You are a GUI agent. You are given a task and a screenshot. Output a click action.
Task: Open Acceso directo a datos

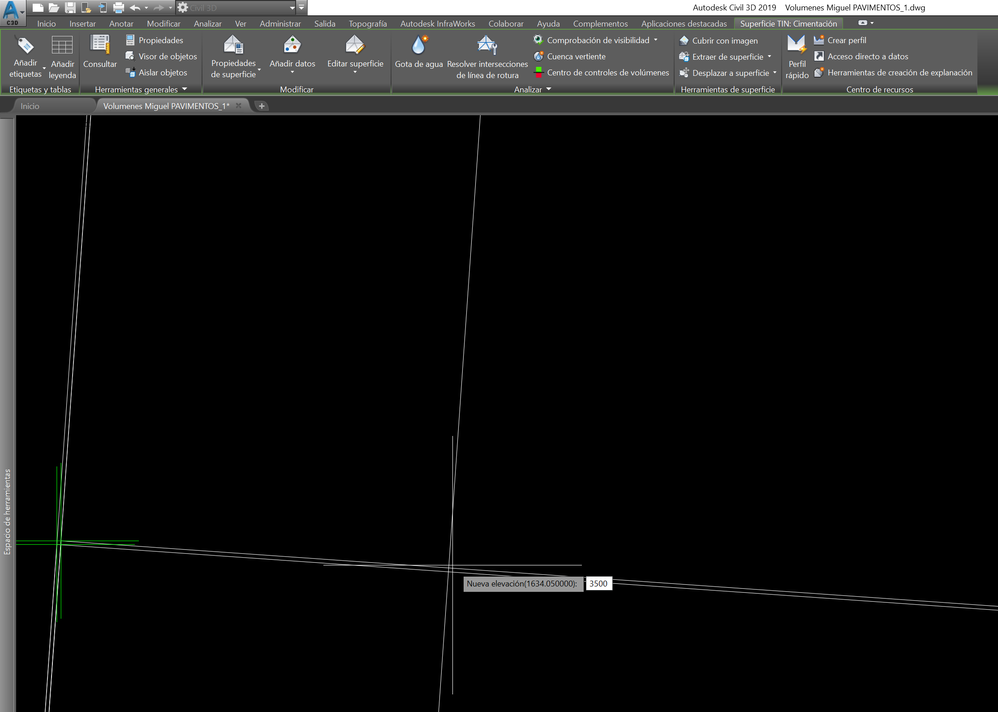861,56
